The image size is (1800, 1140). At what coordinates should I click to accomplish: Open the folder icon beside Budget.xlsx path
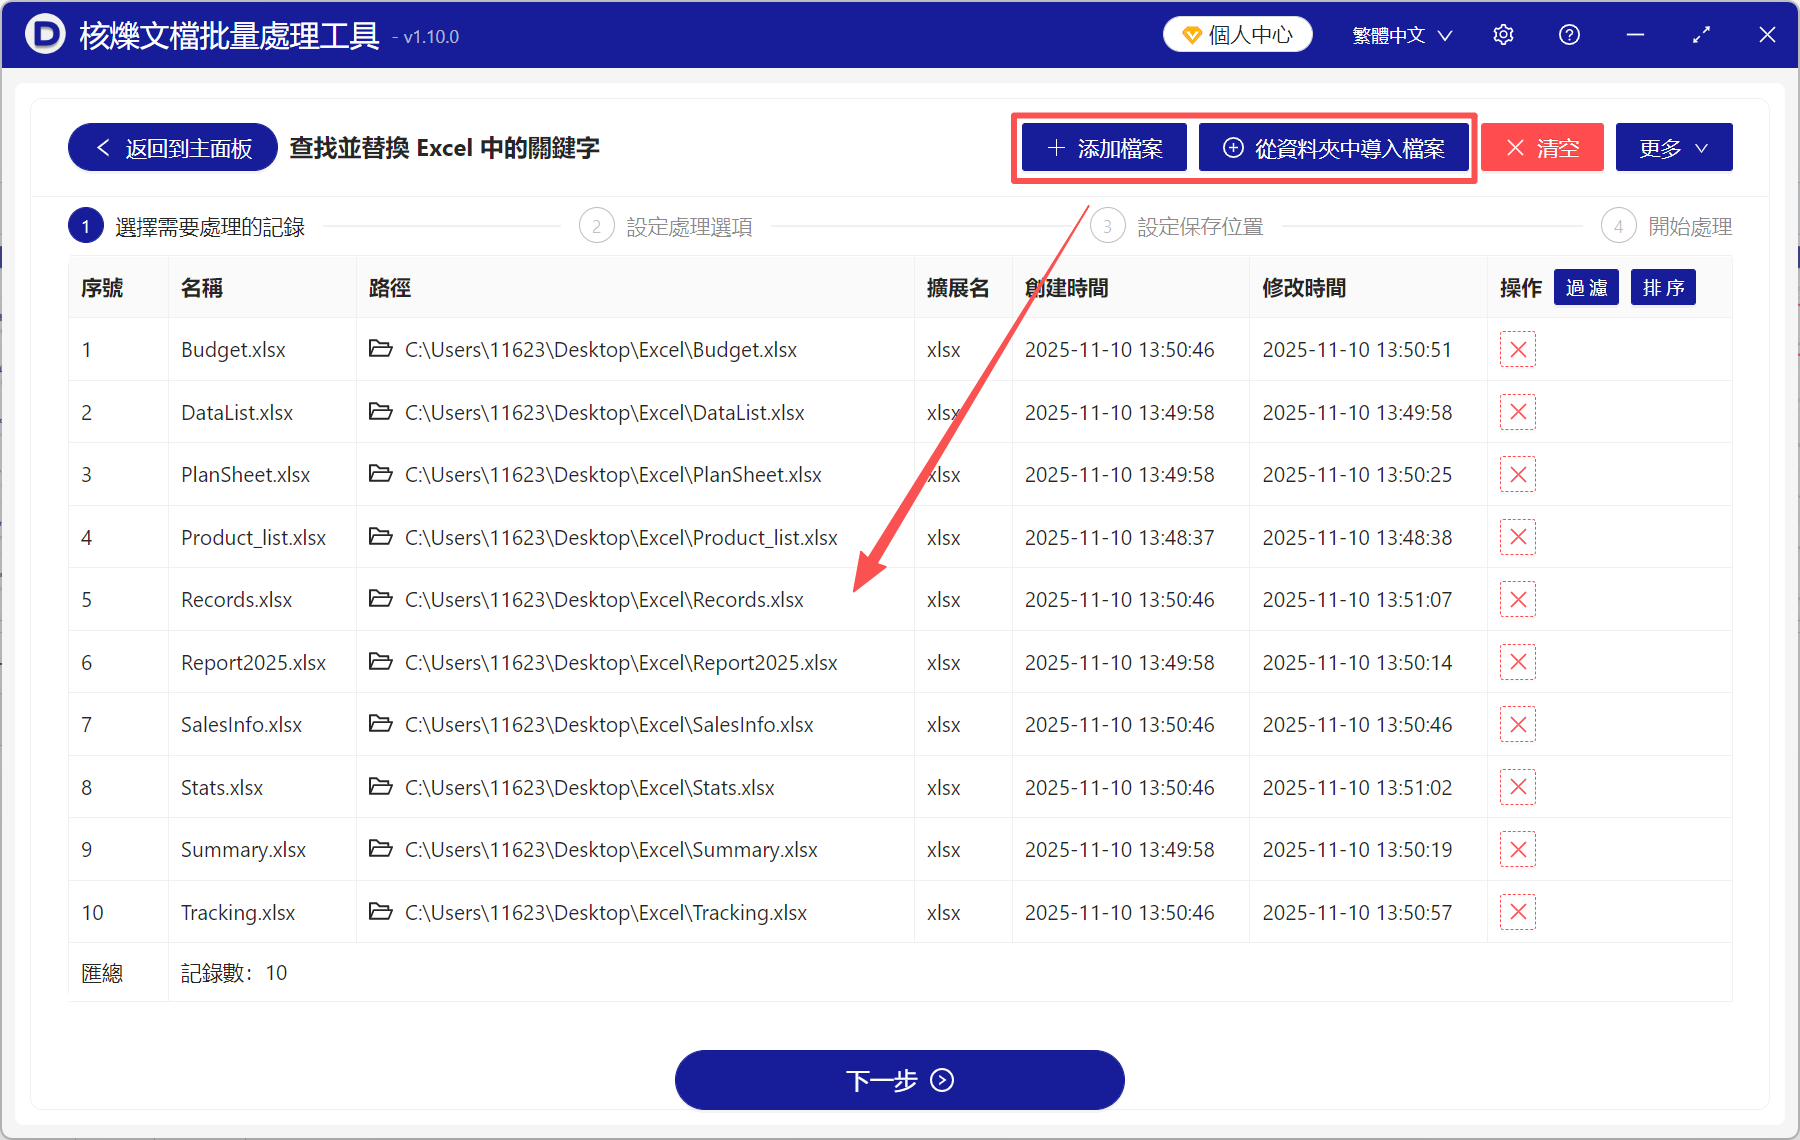click(381, 349)
